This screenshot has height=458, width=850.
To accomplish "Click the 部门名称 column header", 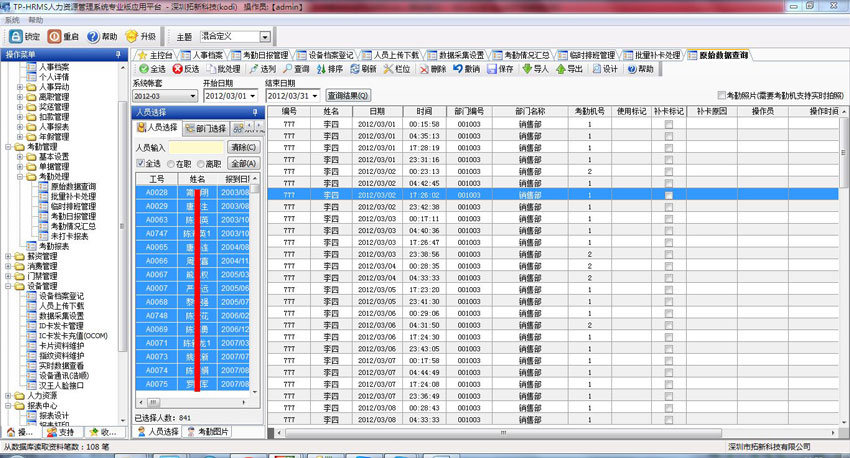I will 529,111.
